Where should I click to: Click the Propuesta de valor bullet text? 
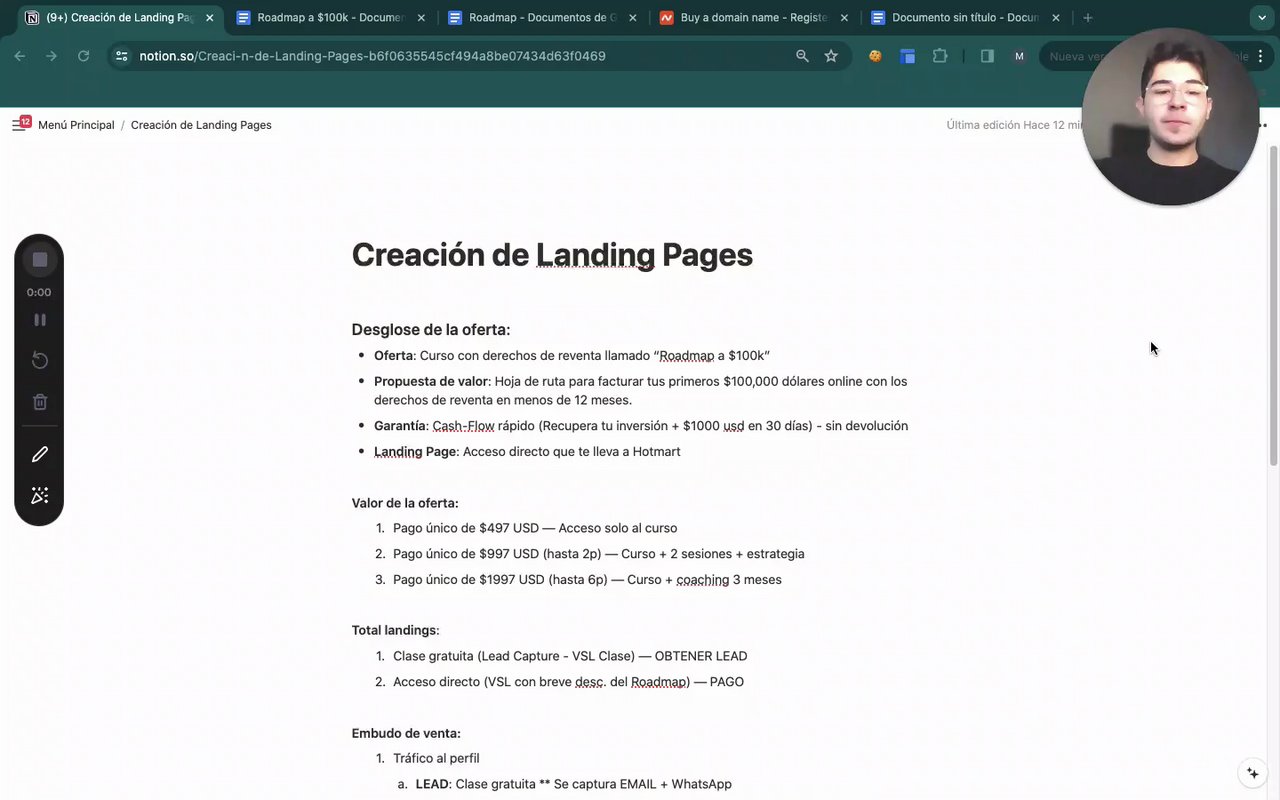tap(641, 391)
